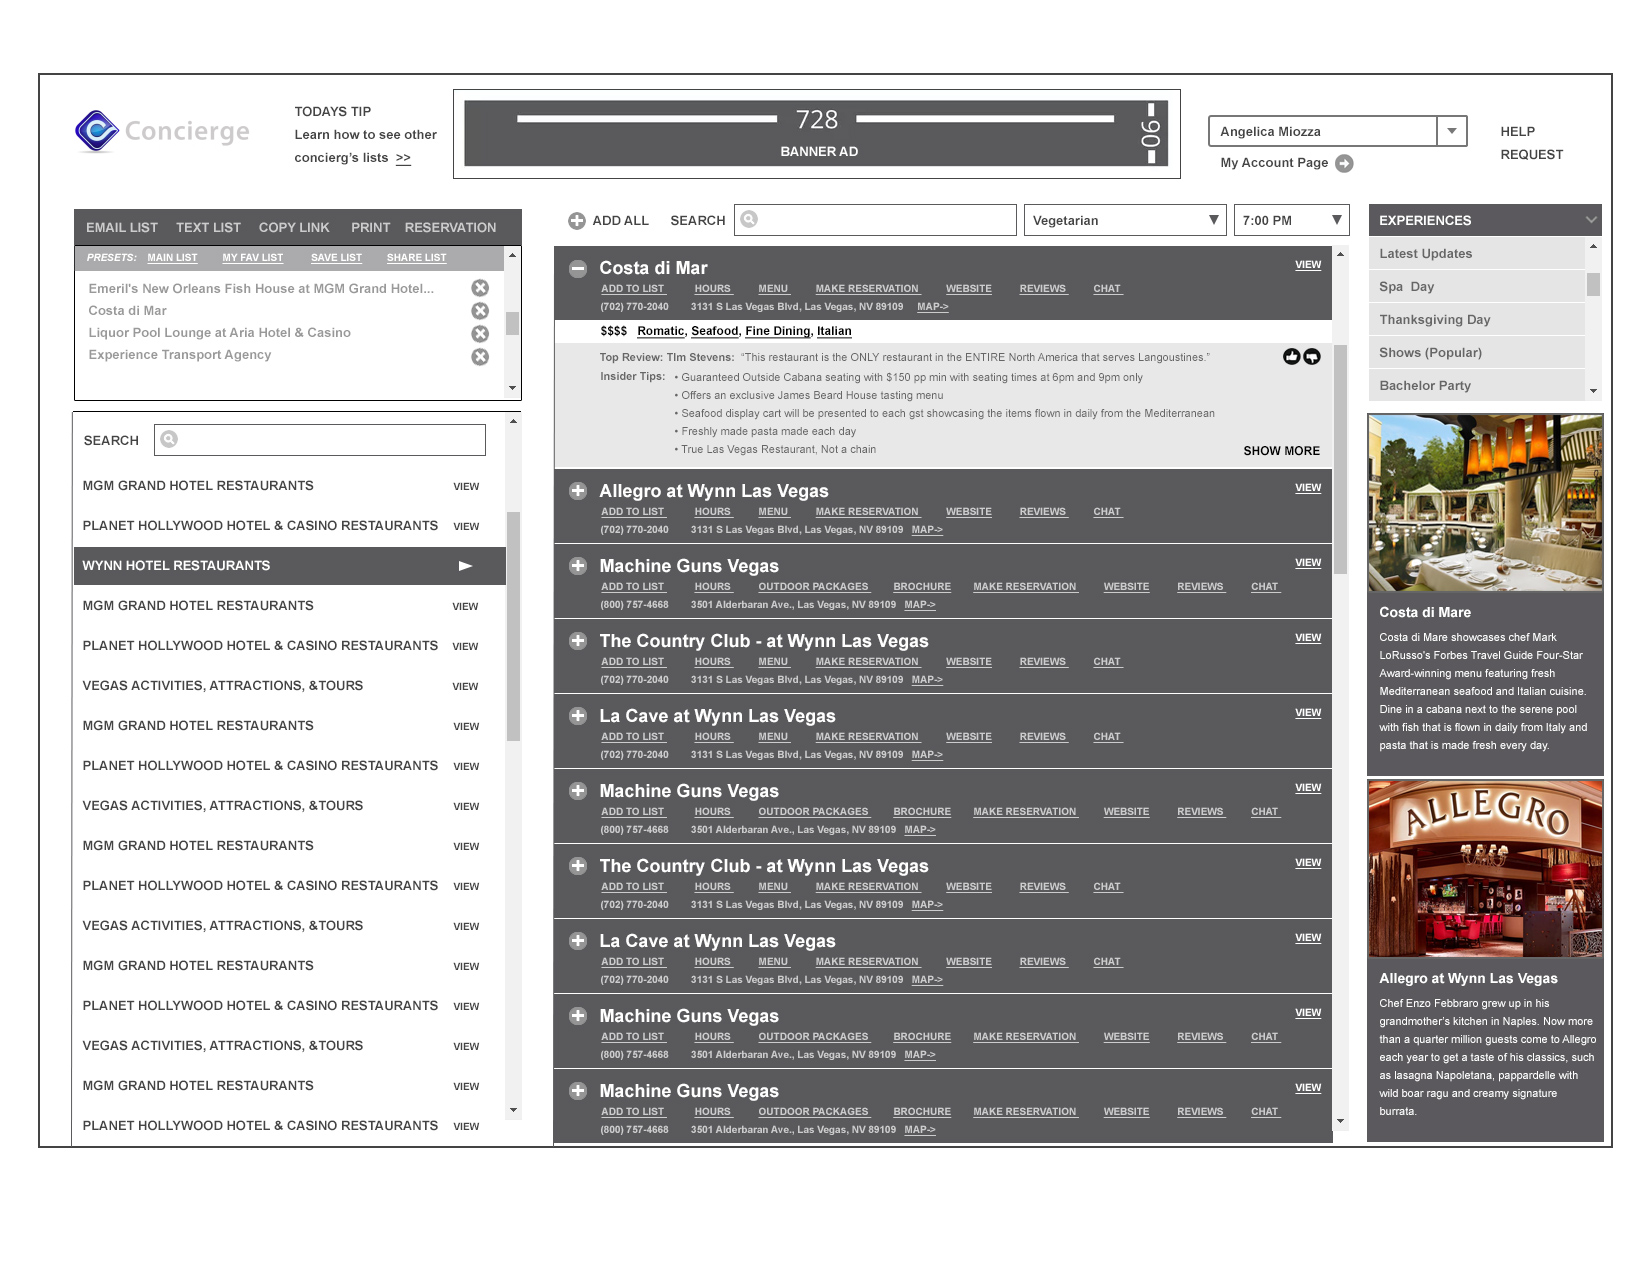Viewport: 1650px width, 1275px height.
Task: Remove Costa di Mar from saved list
Action: (x=480, y=311)
